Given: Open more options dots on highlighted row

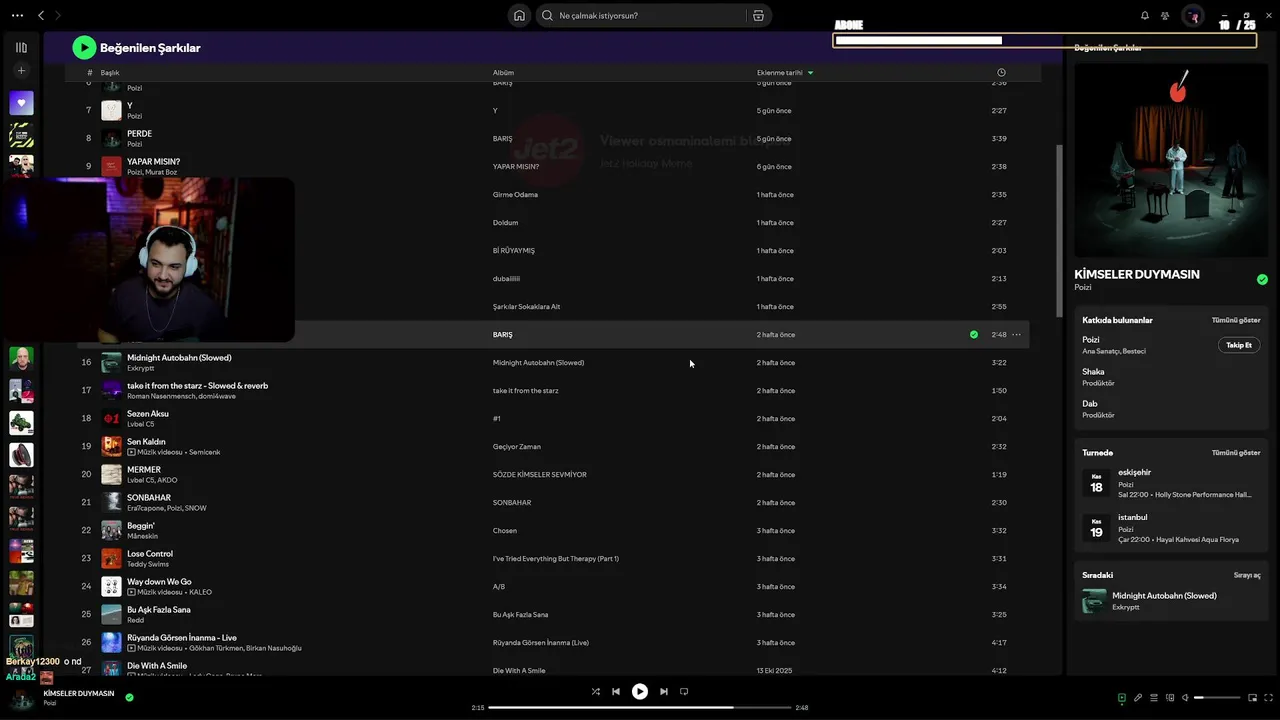Looking at the screenshot, I should tap(1016, 335).
